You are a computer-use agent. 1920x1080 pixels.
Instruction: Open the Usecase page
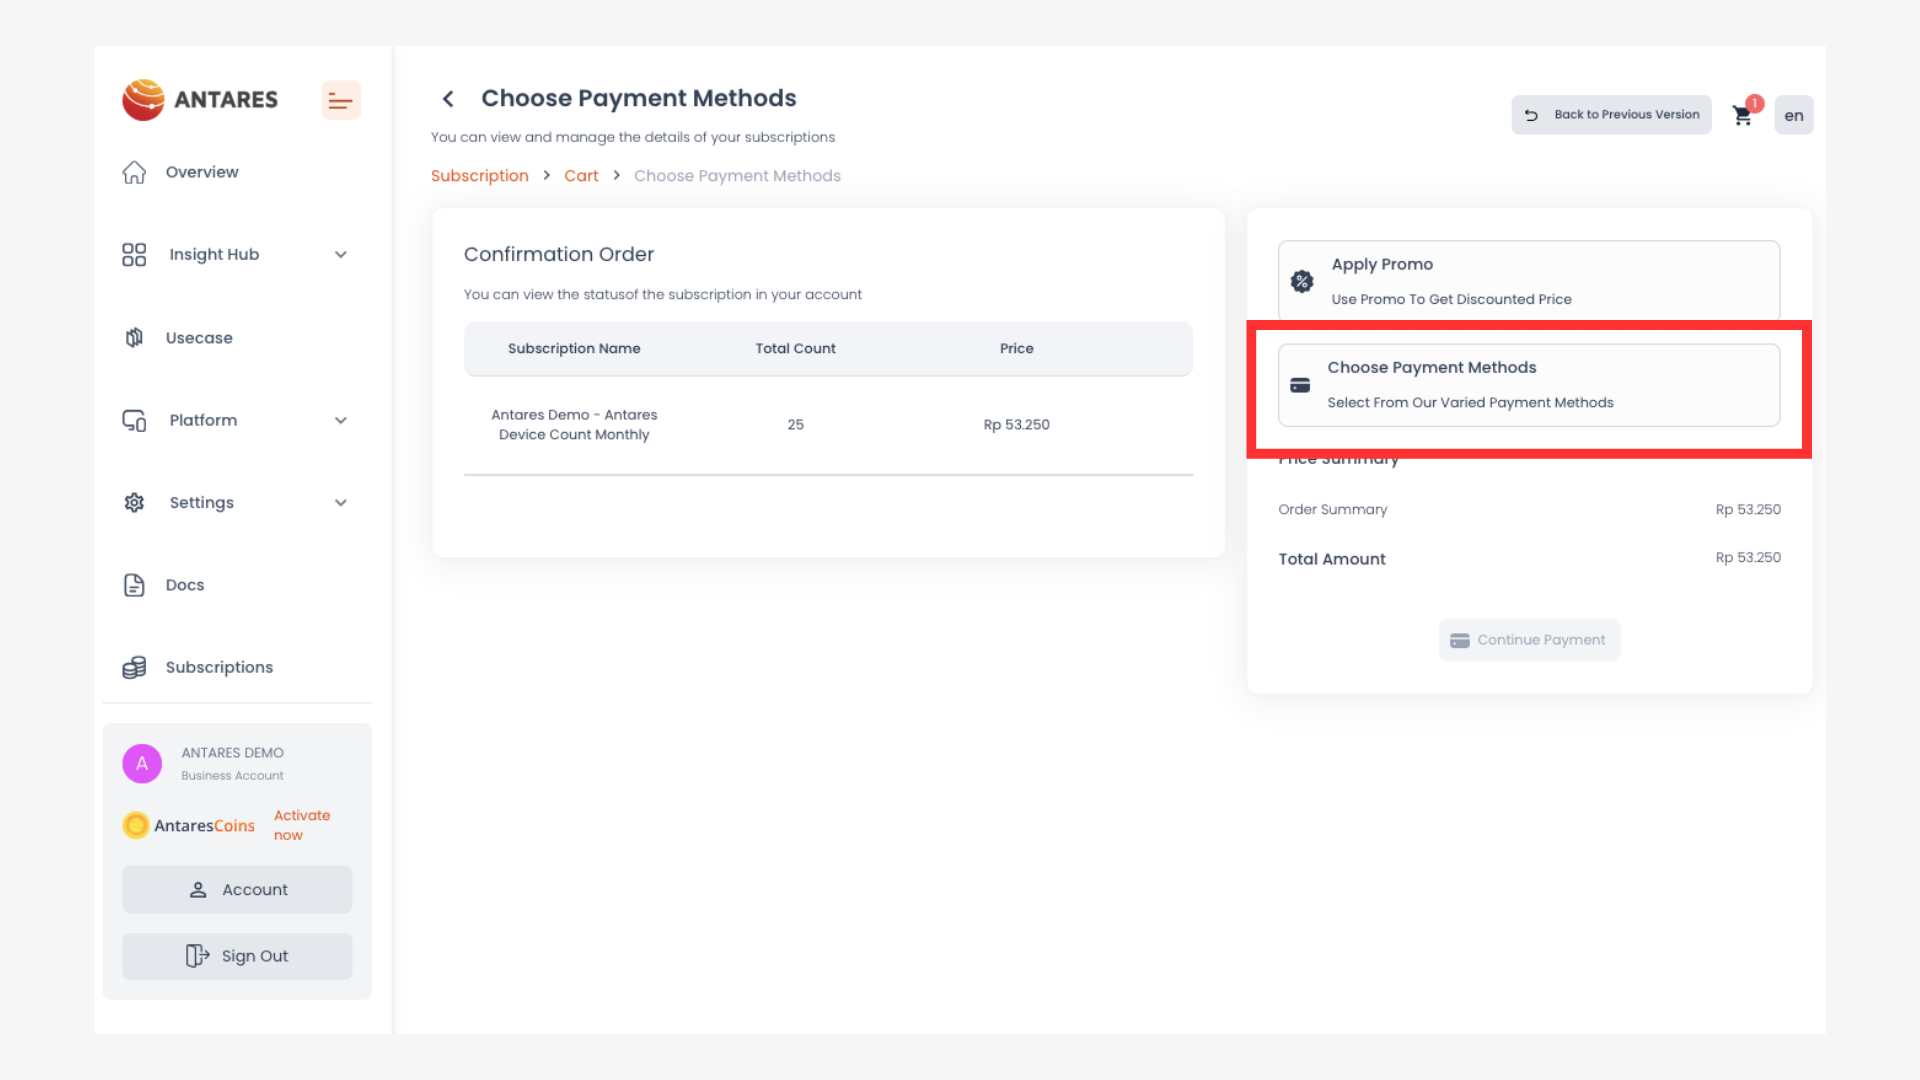tap(199, 338)
